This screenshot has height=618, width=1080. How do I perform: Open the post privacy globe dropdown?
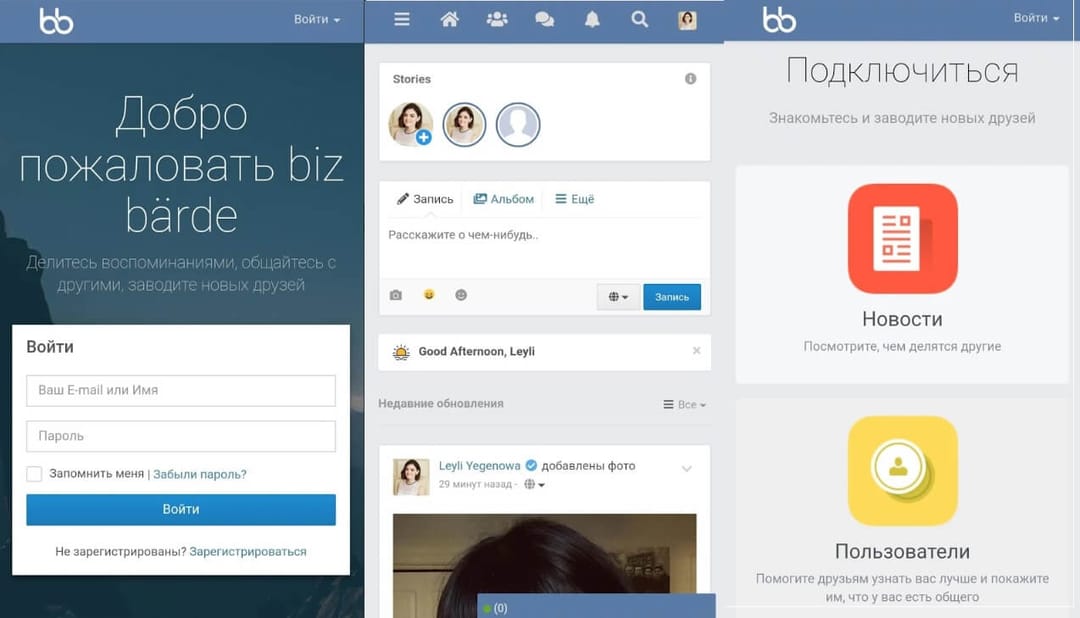[618, 296]
